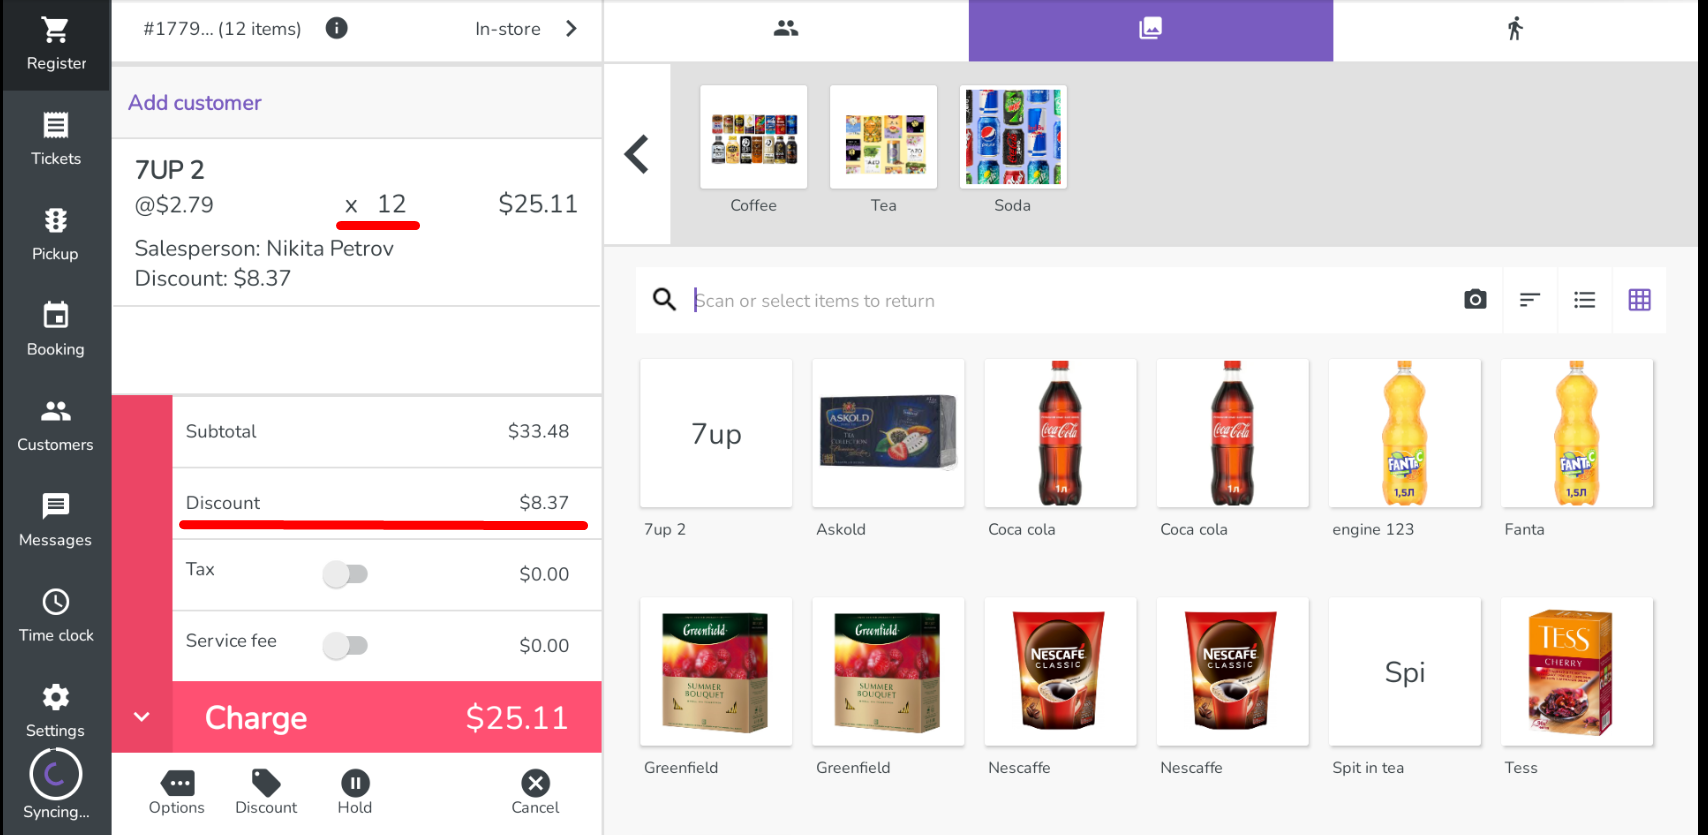Switch to list view icon
This screenshot has width=1708, height=835.
pos(1584,300)
